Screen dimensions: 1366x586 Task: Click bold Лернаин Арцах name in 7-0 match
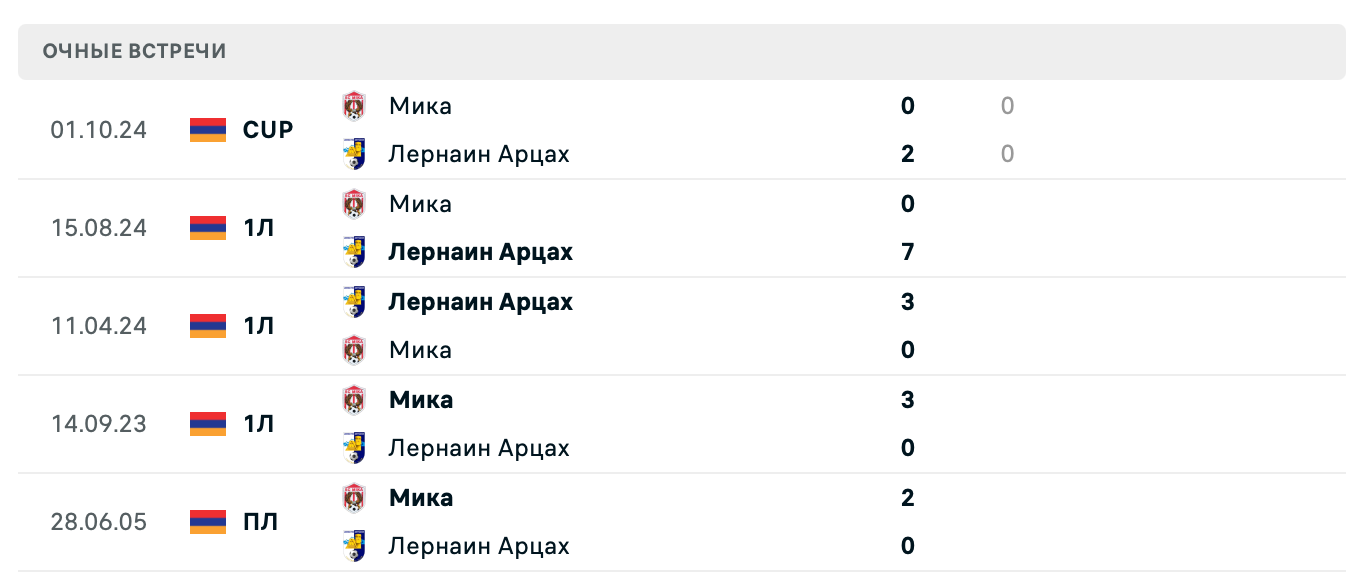[480, 252]
